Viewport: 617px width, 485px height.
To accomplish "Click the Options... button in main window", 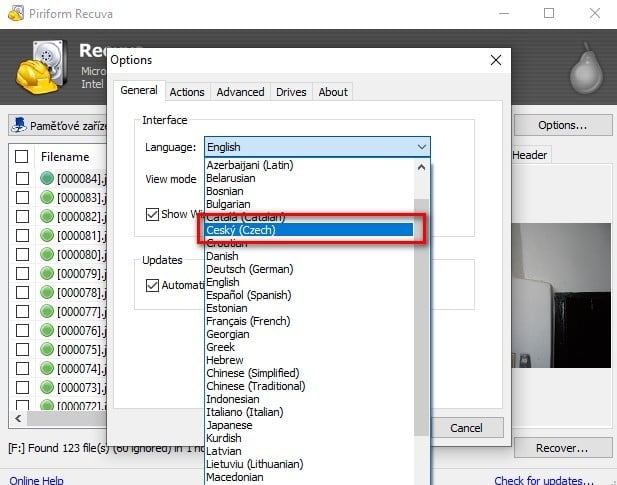I will click(x=563, y=125).
